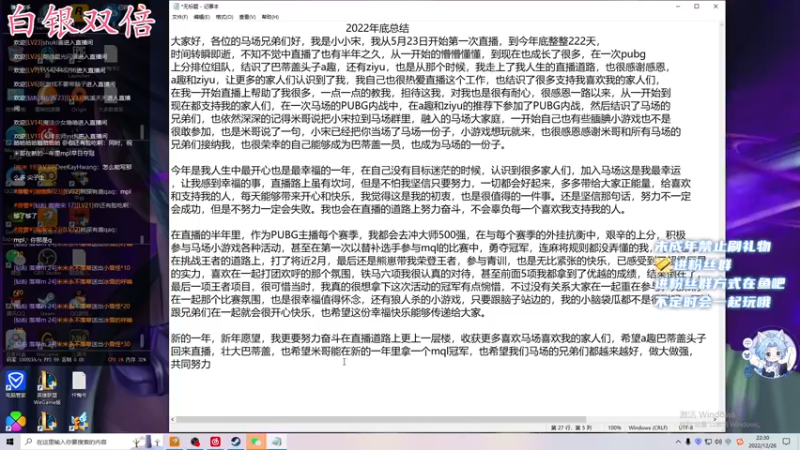Open the WeChat taskbar icon
800x450 pixels.
256,441
